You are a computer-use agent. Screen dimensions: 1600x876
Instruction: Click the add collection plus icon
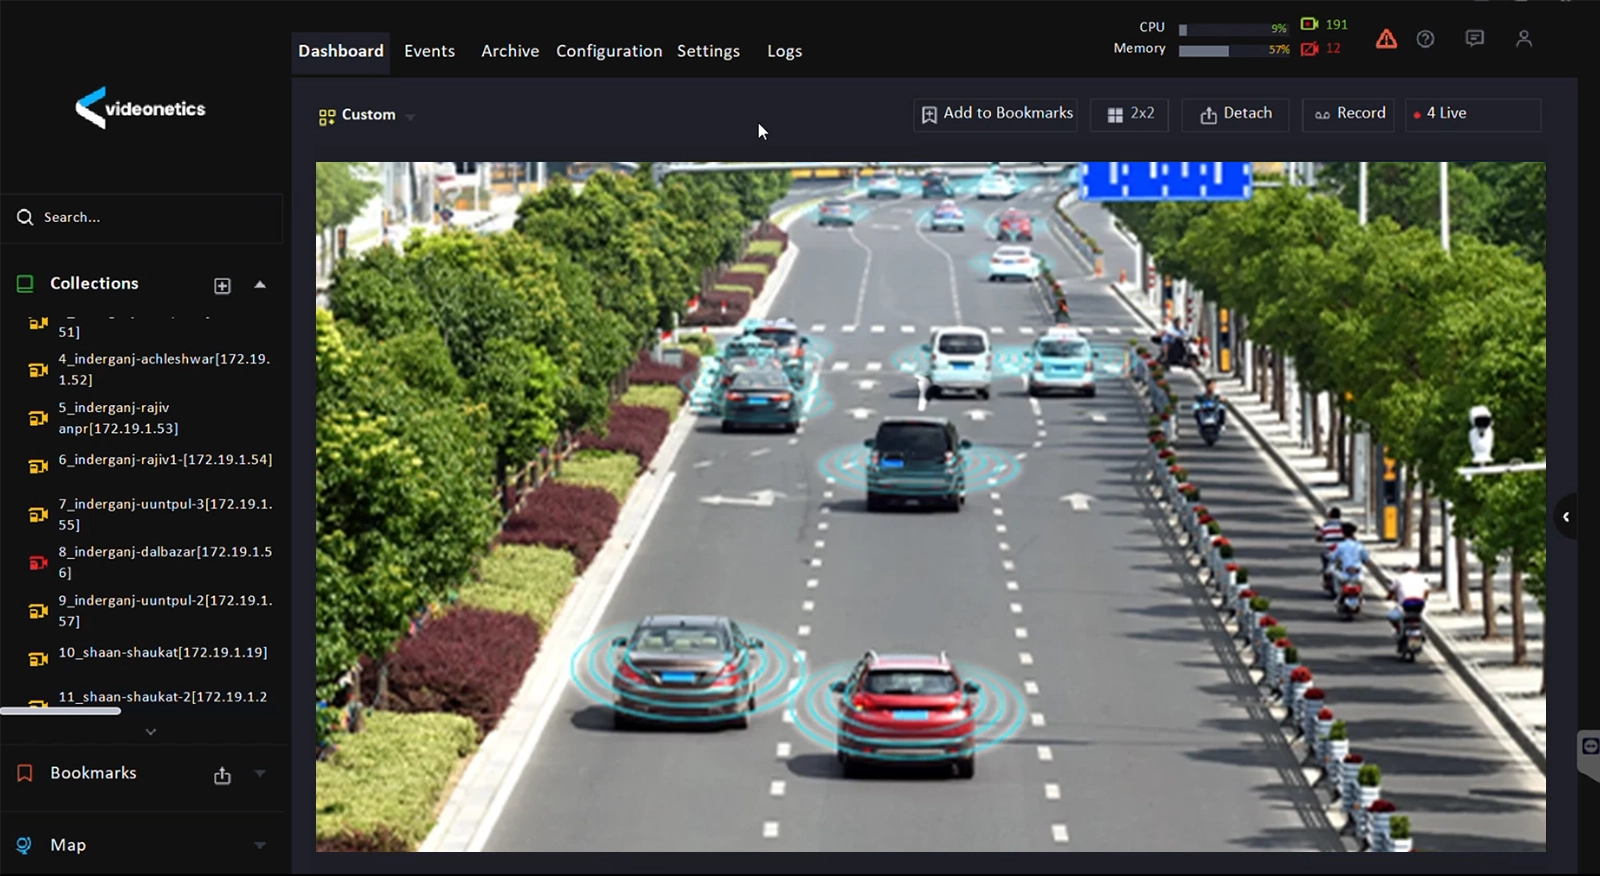pyautogui.click(x=222, y=286)
